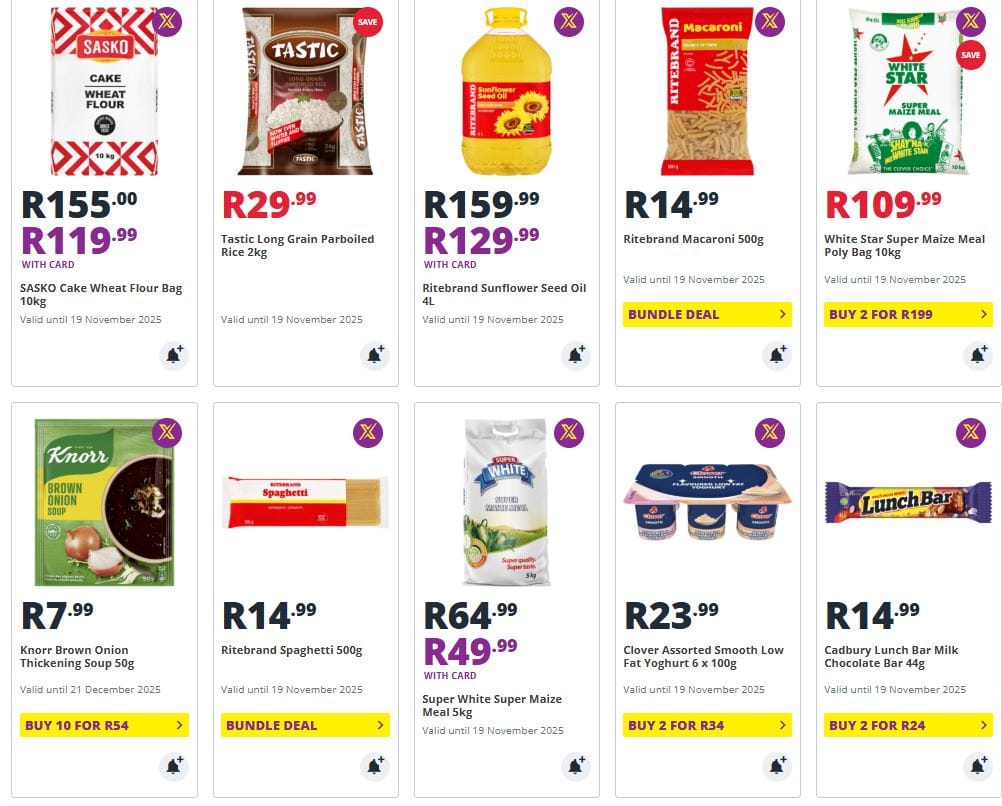Add price alert for SASKO Cake Wheat Flour
The image size is (1002, 806).
173,355
